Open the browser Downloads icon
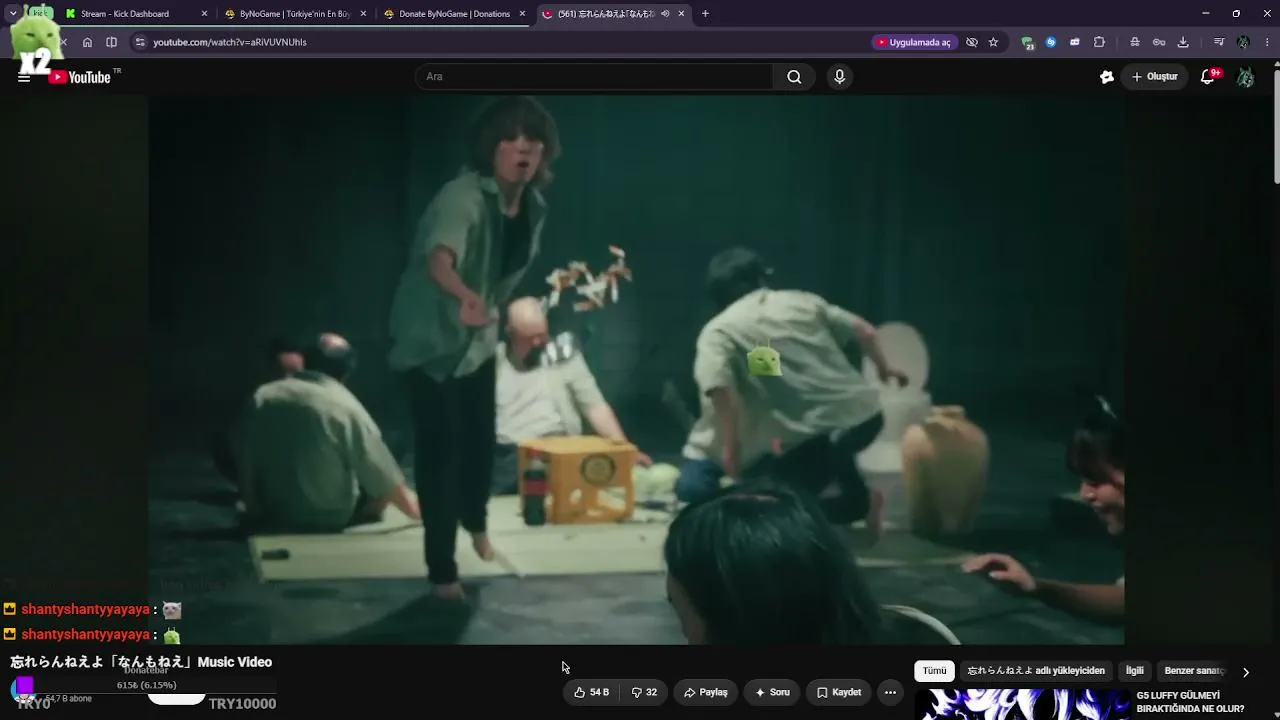The height and width of the screenshot is (720, 1280). click(x=1183, y=42)
